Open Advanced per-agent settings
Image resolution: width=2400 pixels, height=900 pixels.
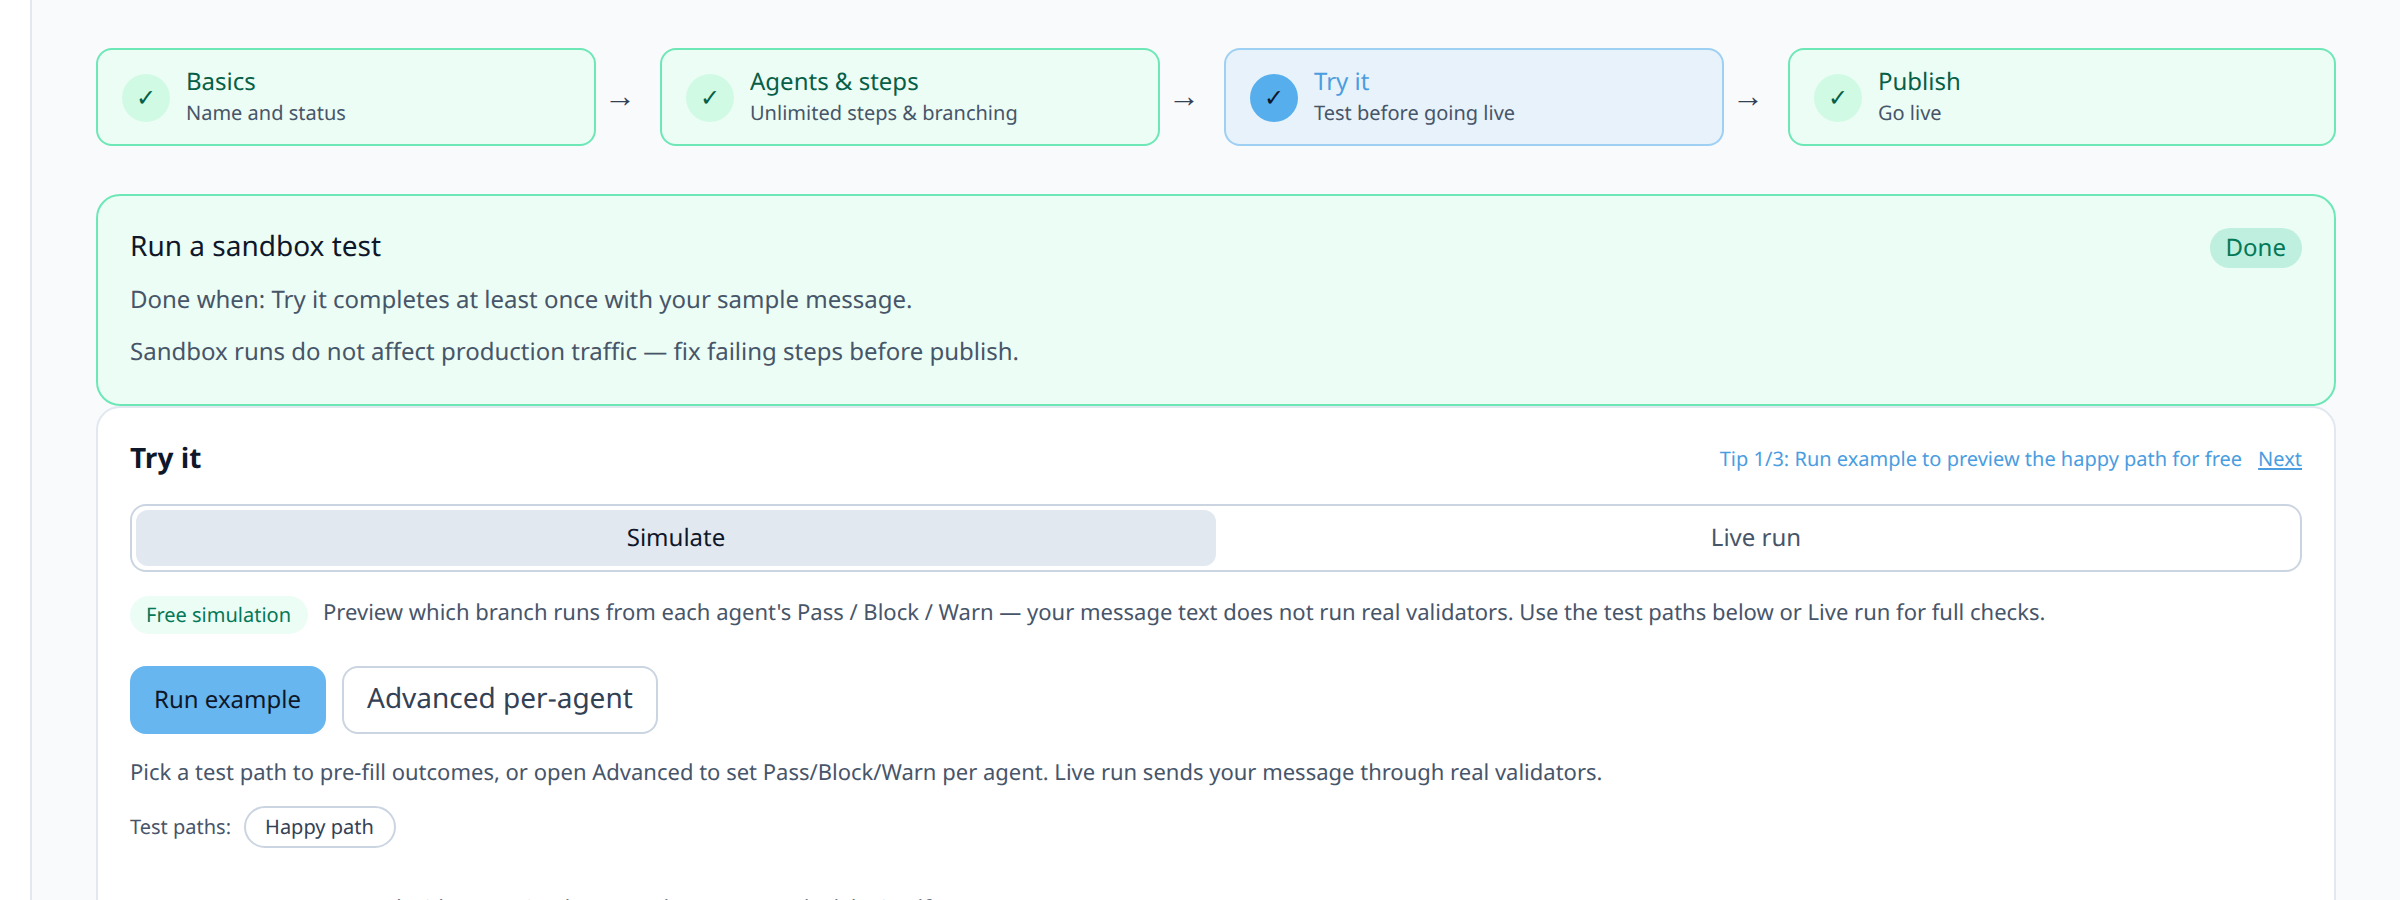(x=500, y=700)
